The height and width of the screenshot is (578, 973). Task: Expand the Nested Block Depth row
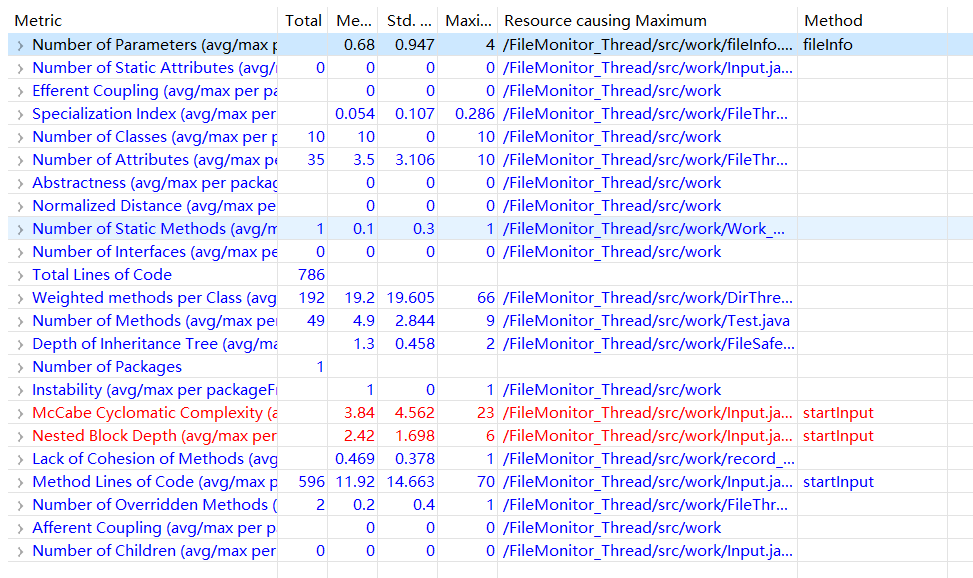(x=20, y=436)
